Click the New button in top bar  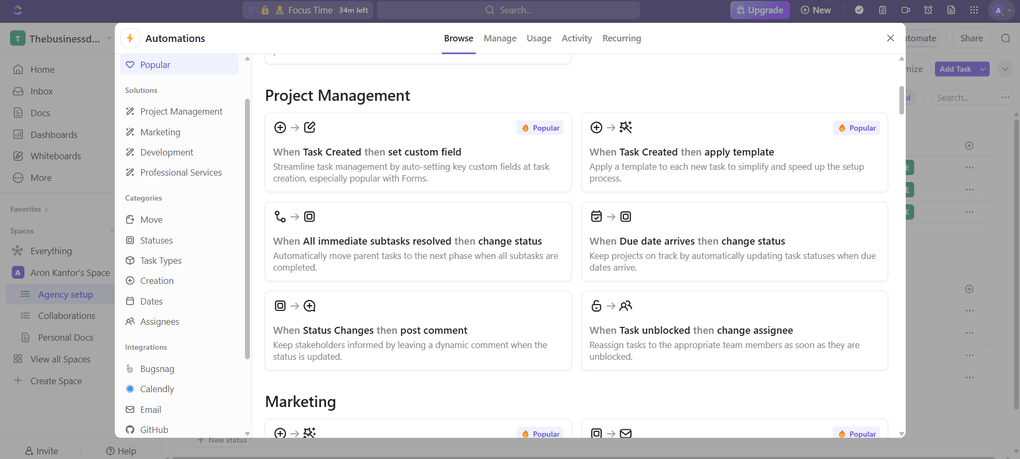816,10
